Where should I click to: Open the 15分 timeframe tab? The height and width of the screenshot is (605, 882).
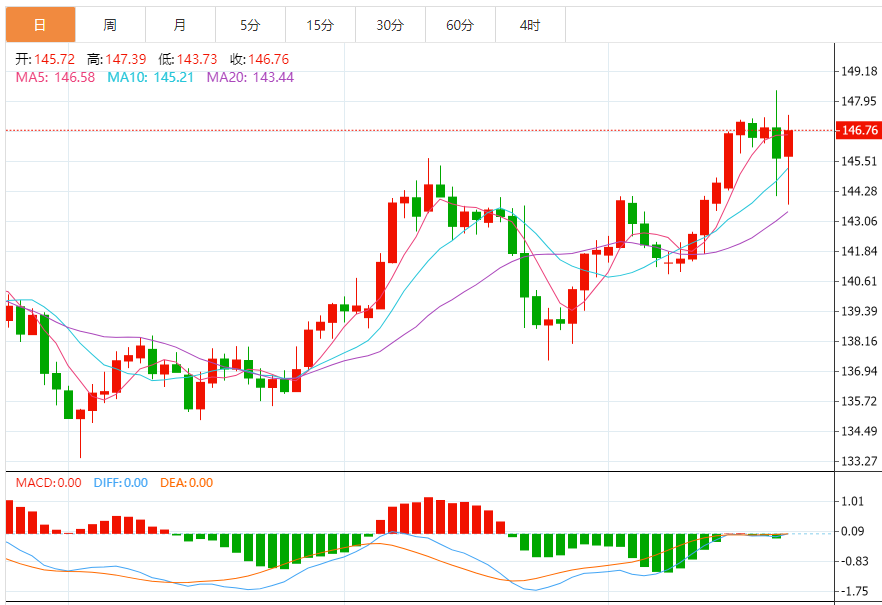[x=320, y=25]
